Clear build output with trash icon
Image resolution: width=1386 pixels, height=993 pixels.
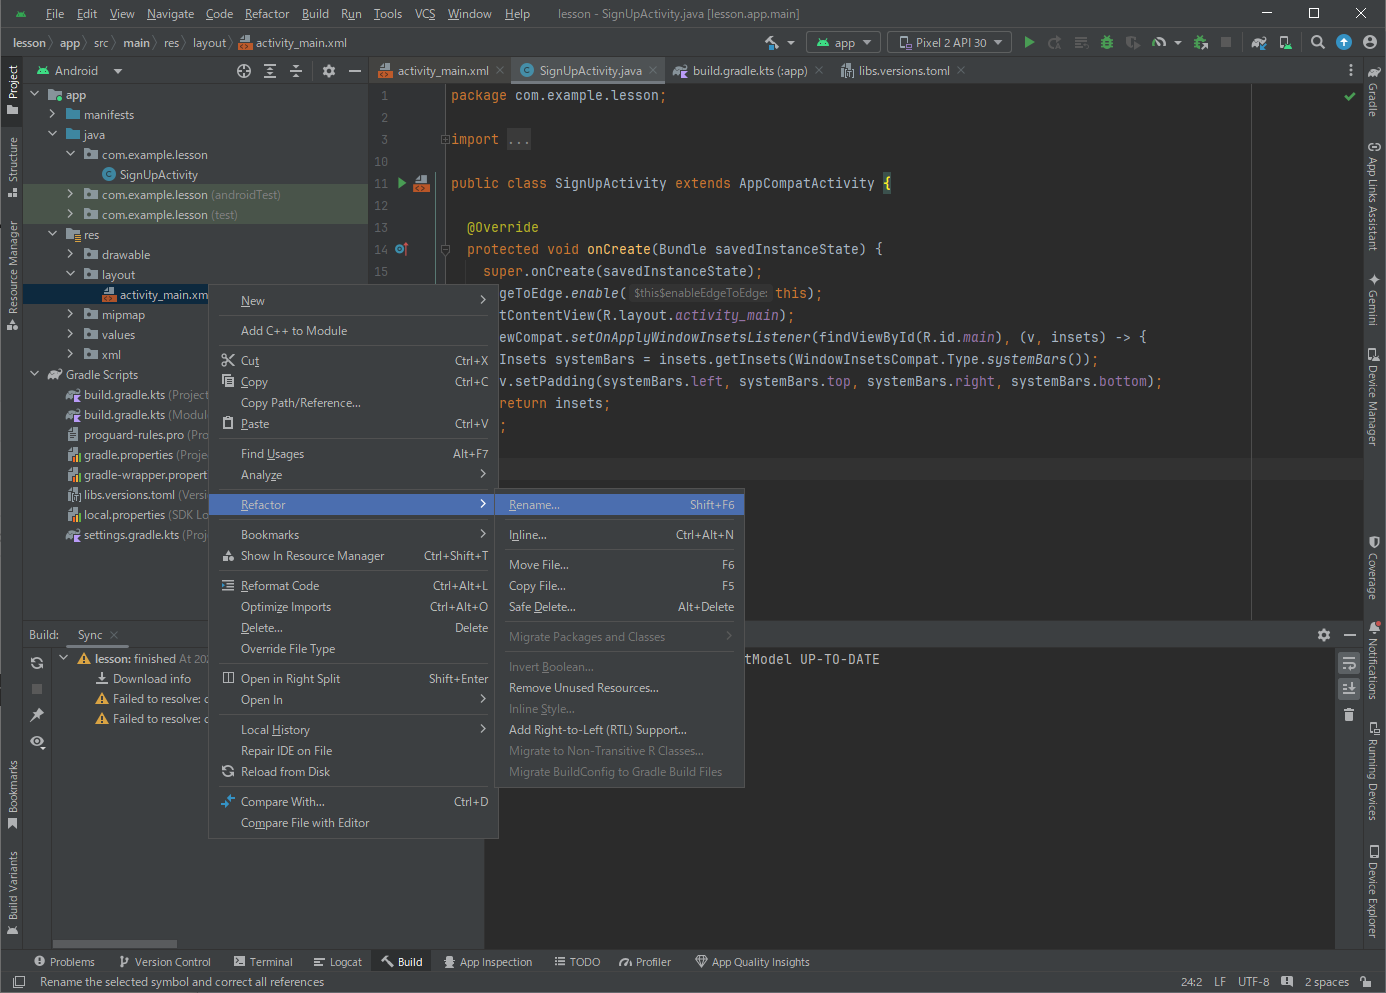[1349, 715]
